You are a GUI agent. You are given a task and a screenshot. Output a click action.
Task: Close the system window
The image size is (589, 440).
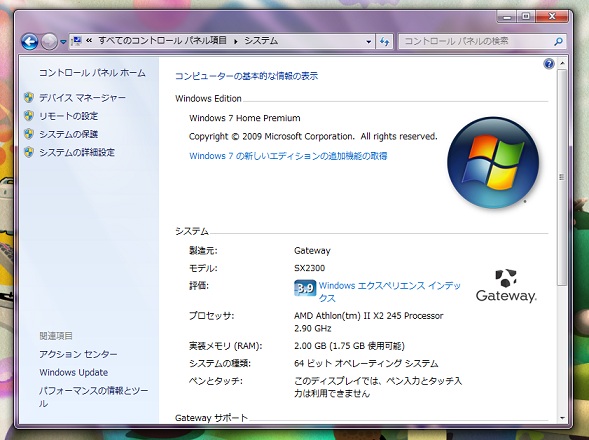[552, 16]
